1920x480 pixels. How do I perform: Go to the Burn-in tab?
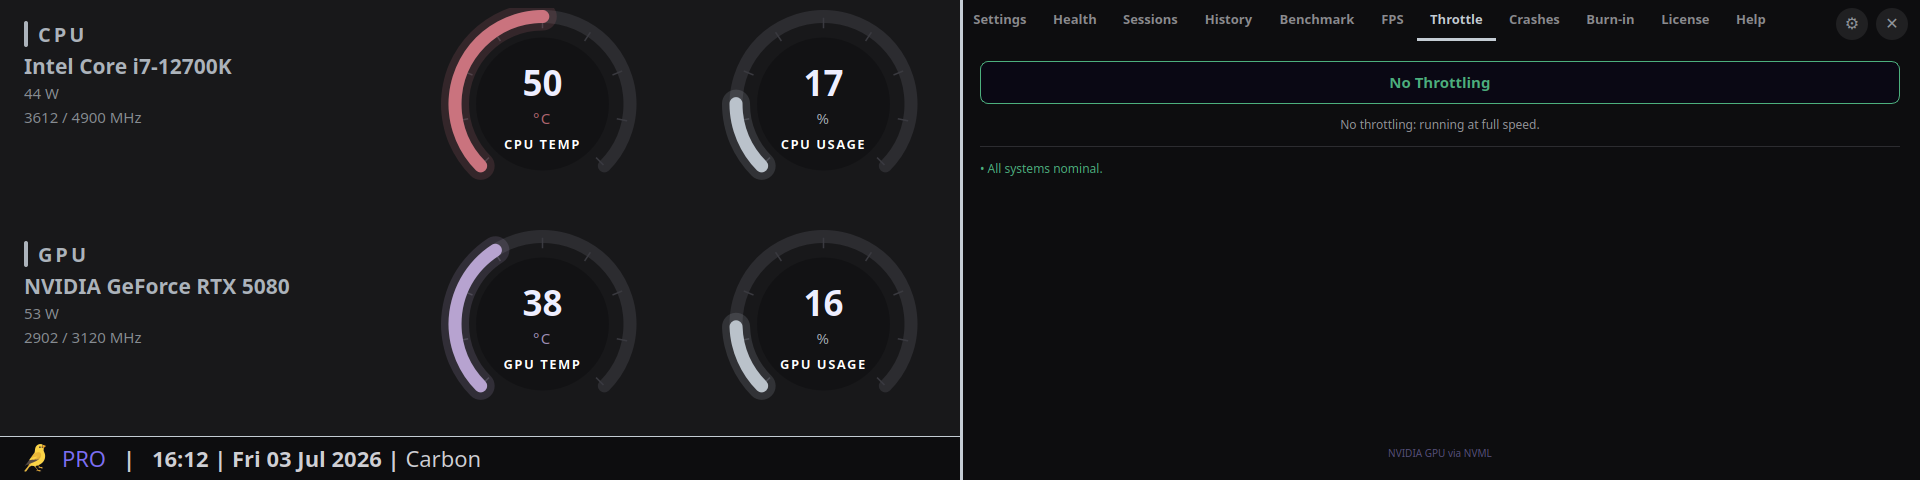[1610, 20]
